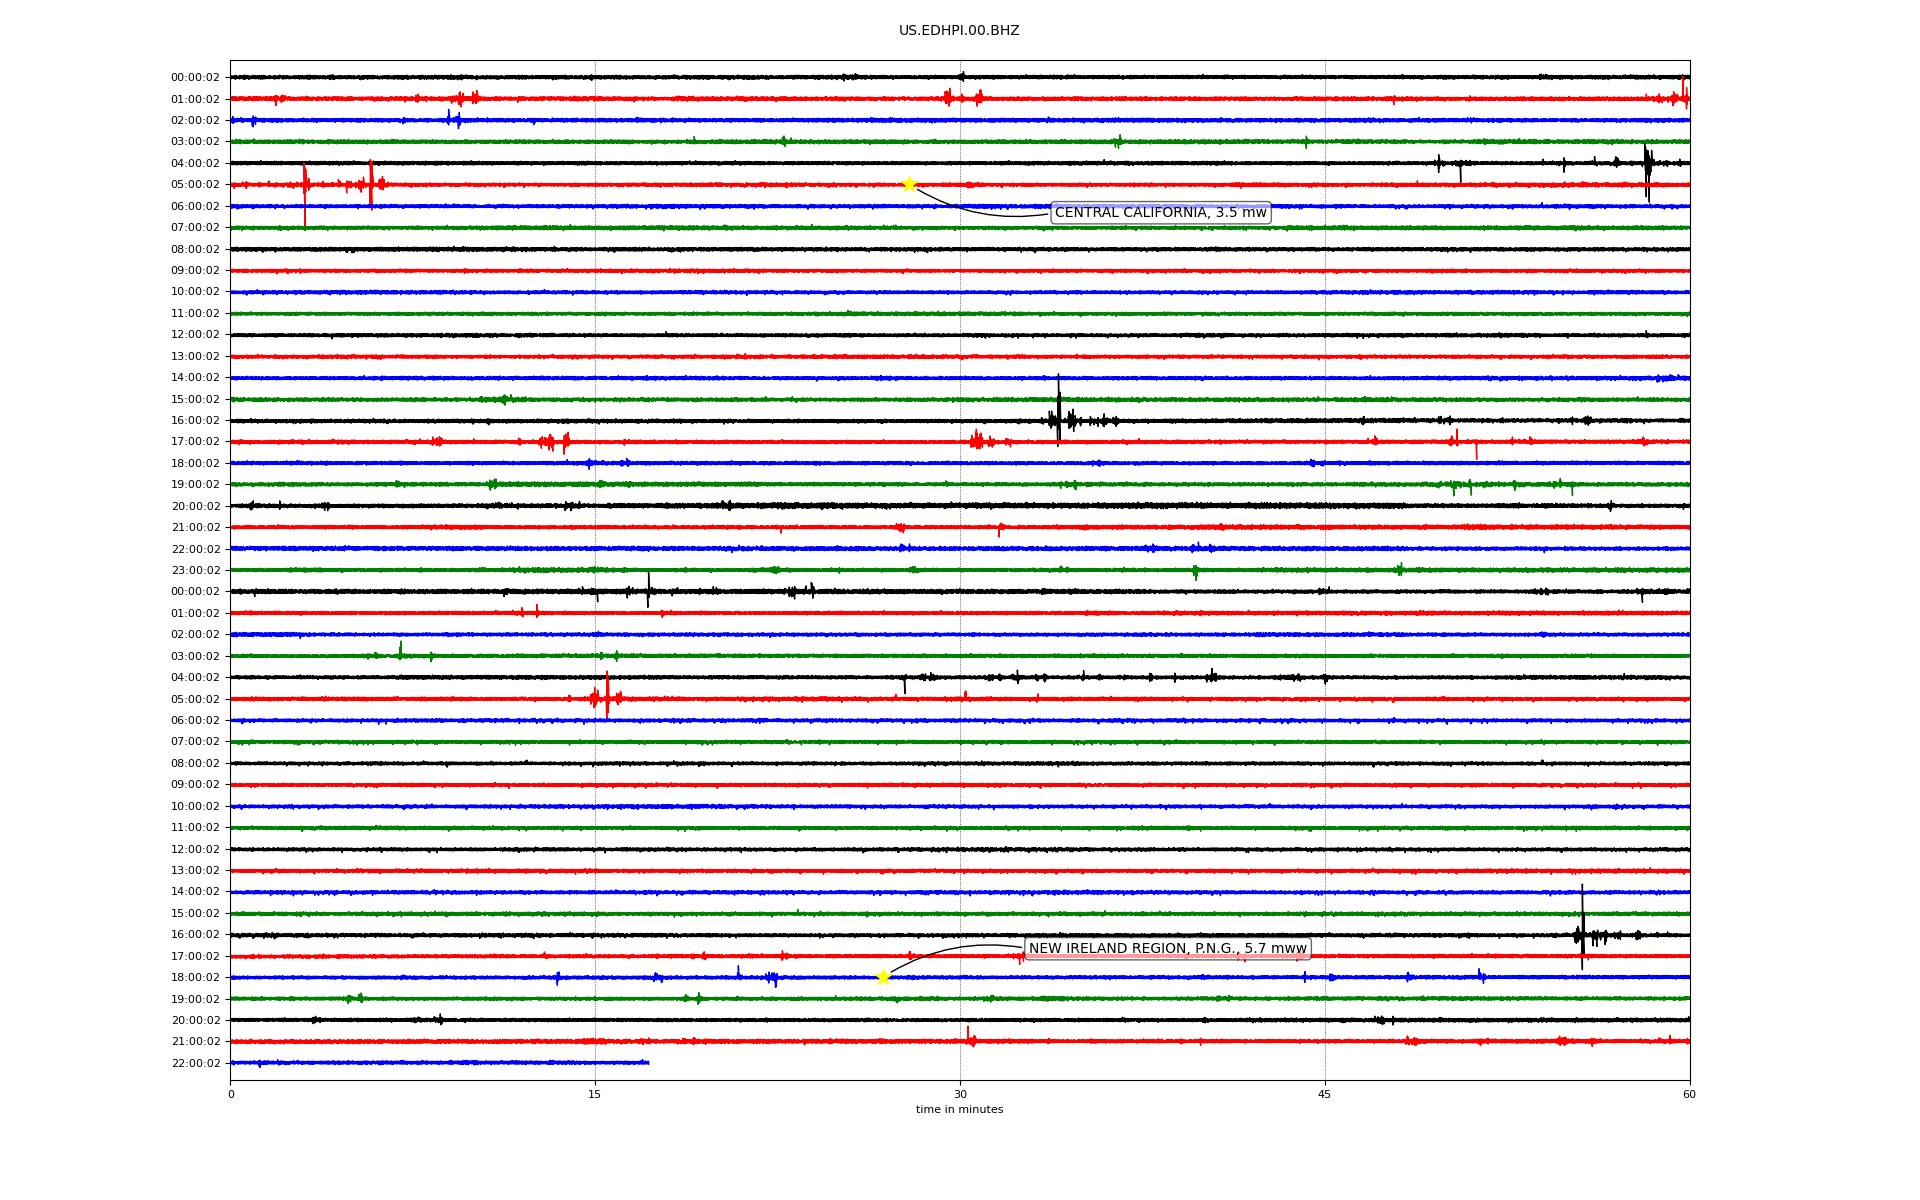
Task: Click the end of the short final blue trace
Action: (648, 1062)
